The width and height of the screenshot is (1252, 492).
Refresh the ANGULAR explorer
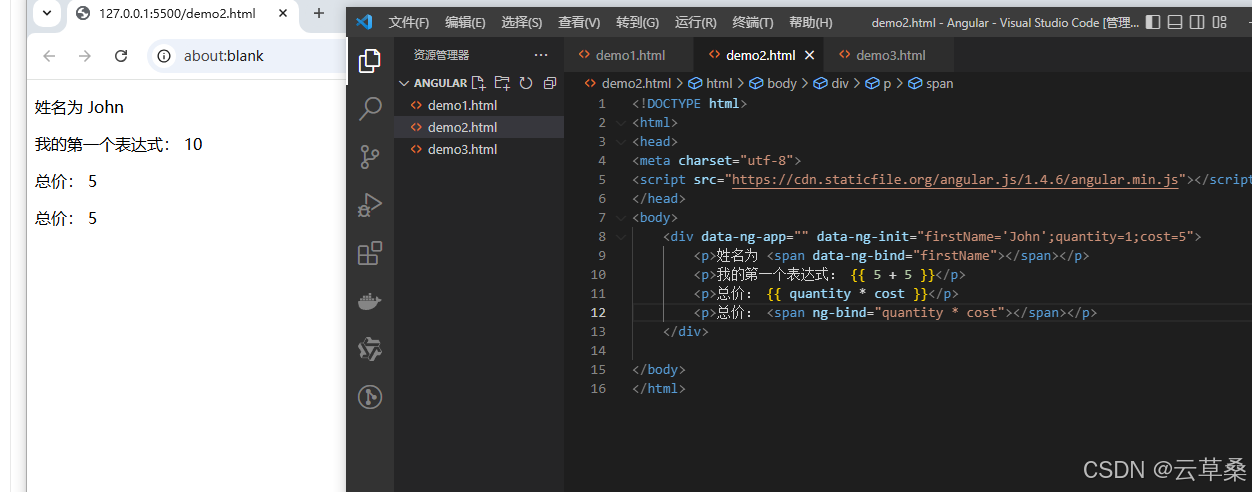(x=526, y=83)
